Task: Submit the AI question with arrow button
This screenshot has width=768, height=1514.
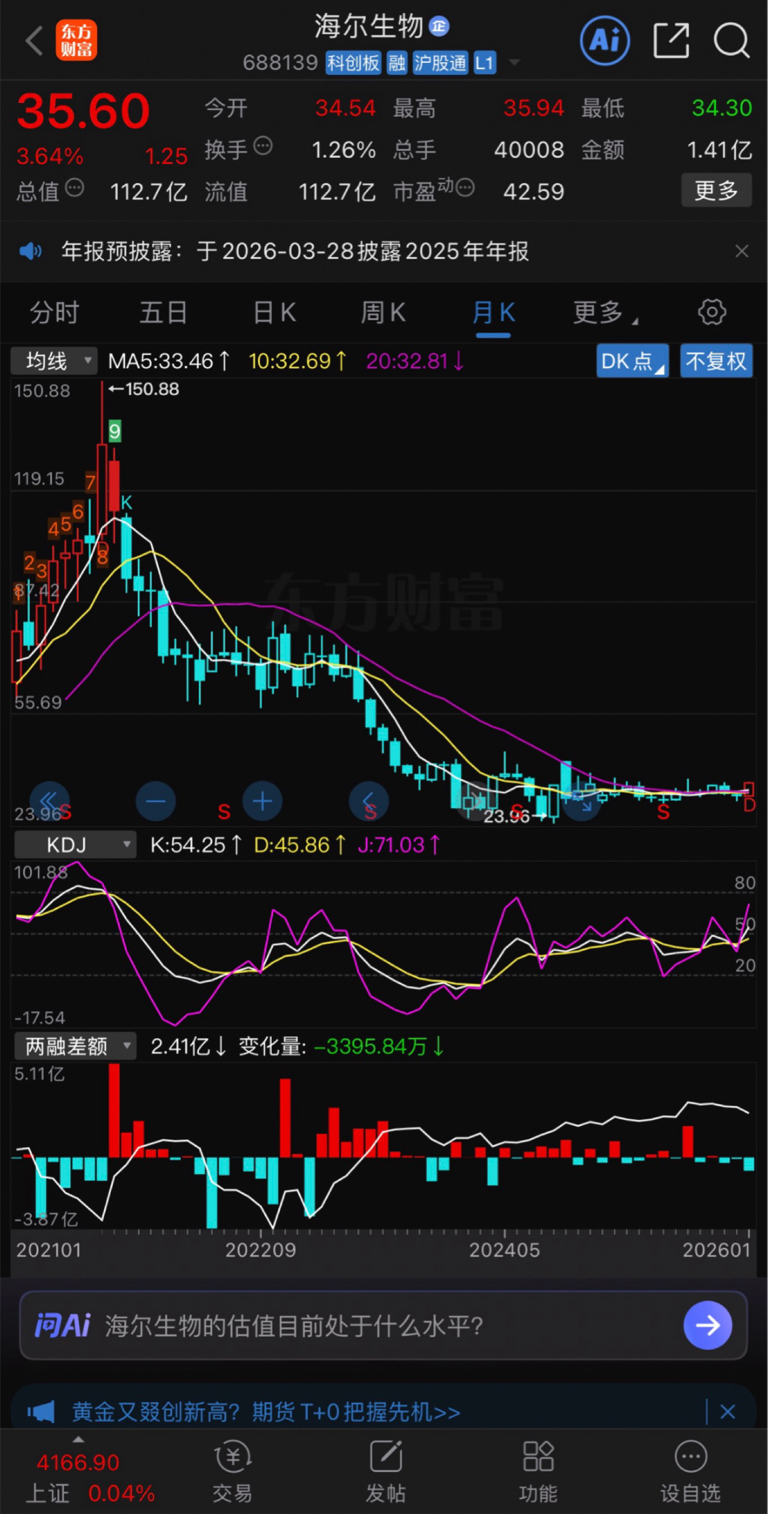Action: pos(708,1326)
